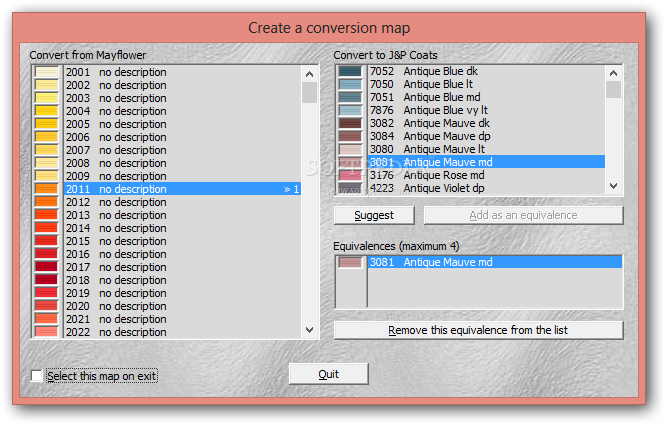
Task: Select Mayflower row '2012 no description'
Action: click(x=183, y=202)
